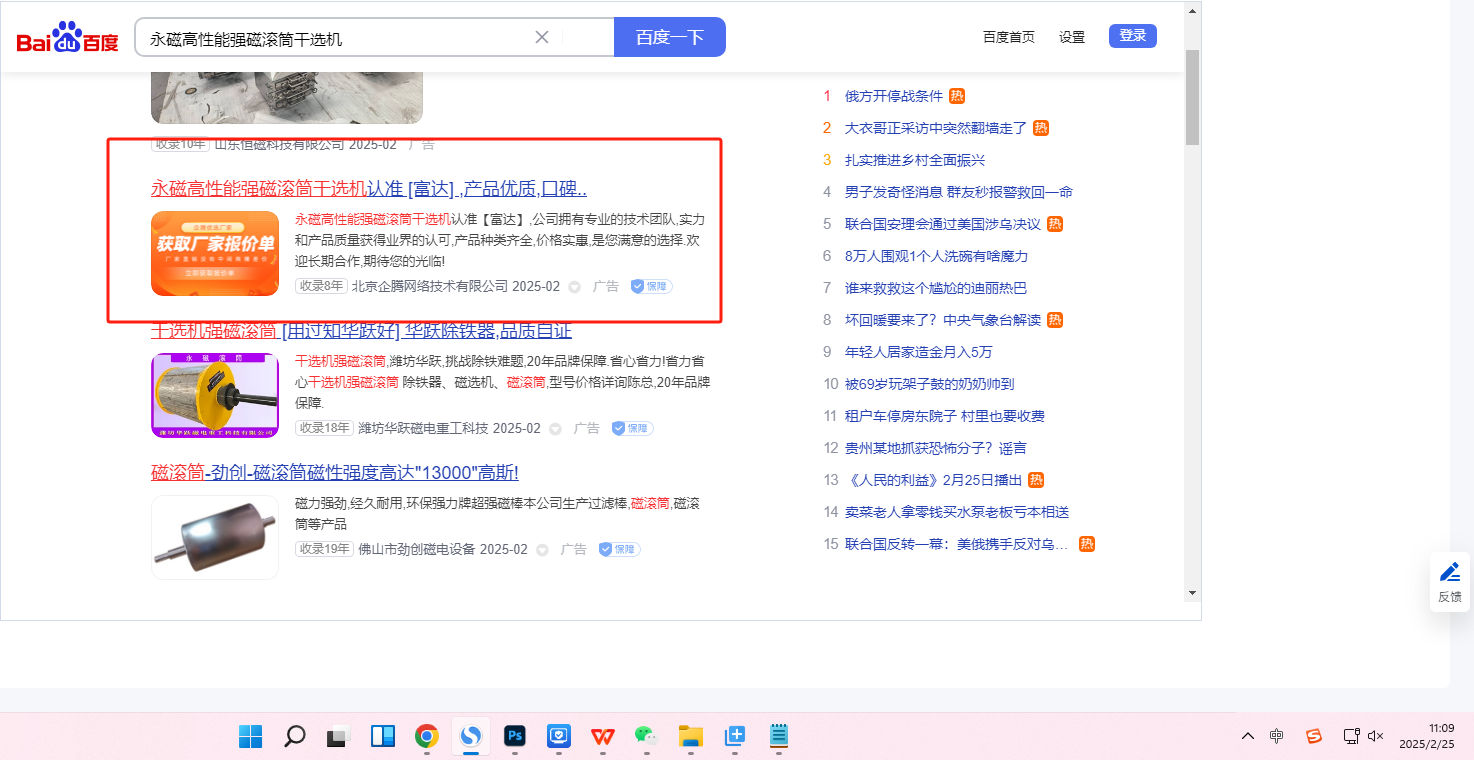The height and width of the screenshot is (760, 1474).
Task: Open hot search item 俄方开停战条件
Action: (x=893, y=96)
